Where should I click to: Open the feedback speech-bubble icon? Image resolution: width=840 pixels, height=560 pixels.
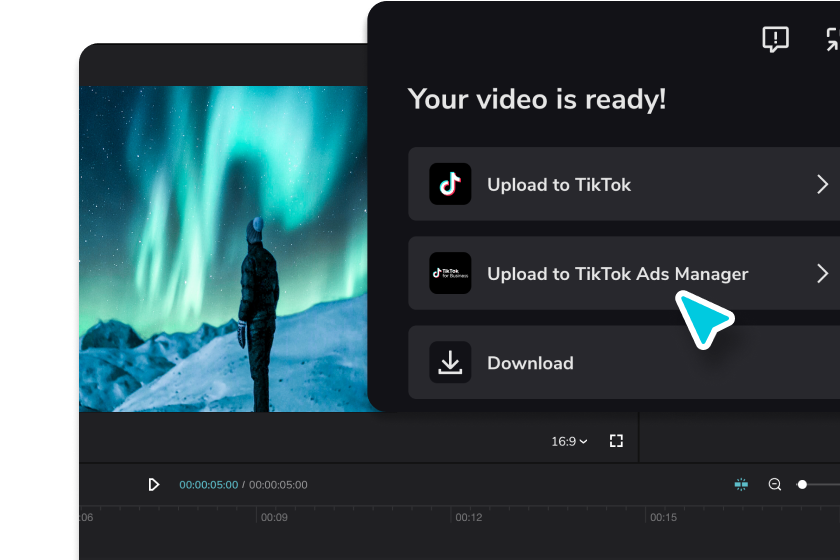click(x=775, y=39)
